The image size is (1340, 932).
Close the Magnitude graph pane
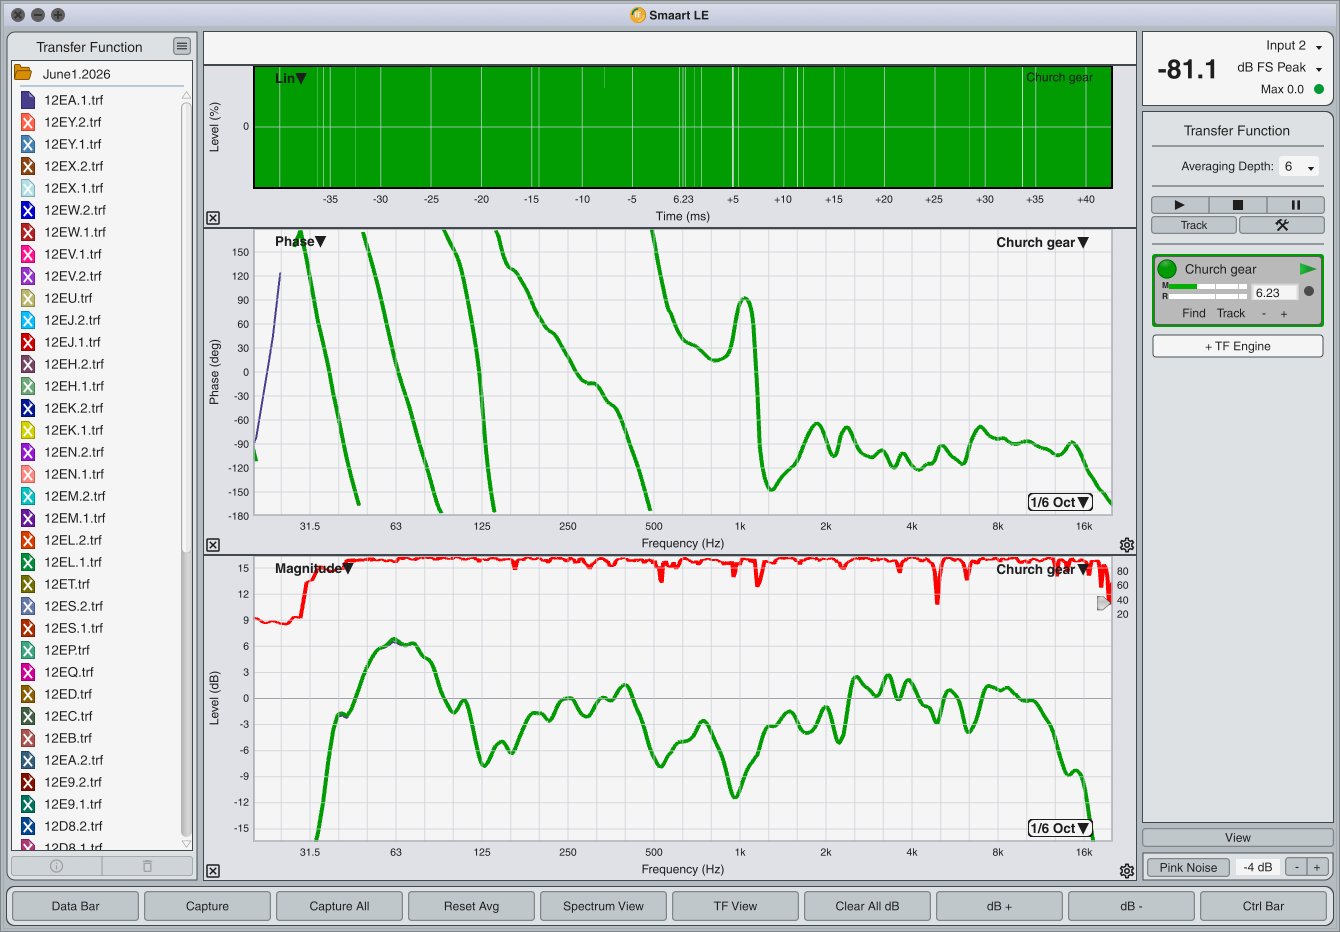pos(213,871)
